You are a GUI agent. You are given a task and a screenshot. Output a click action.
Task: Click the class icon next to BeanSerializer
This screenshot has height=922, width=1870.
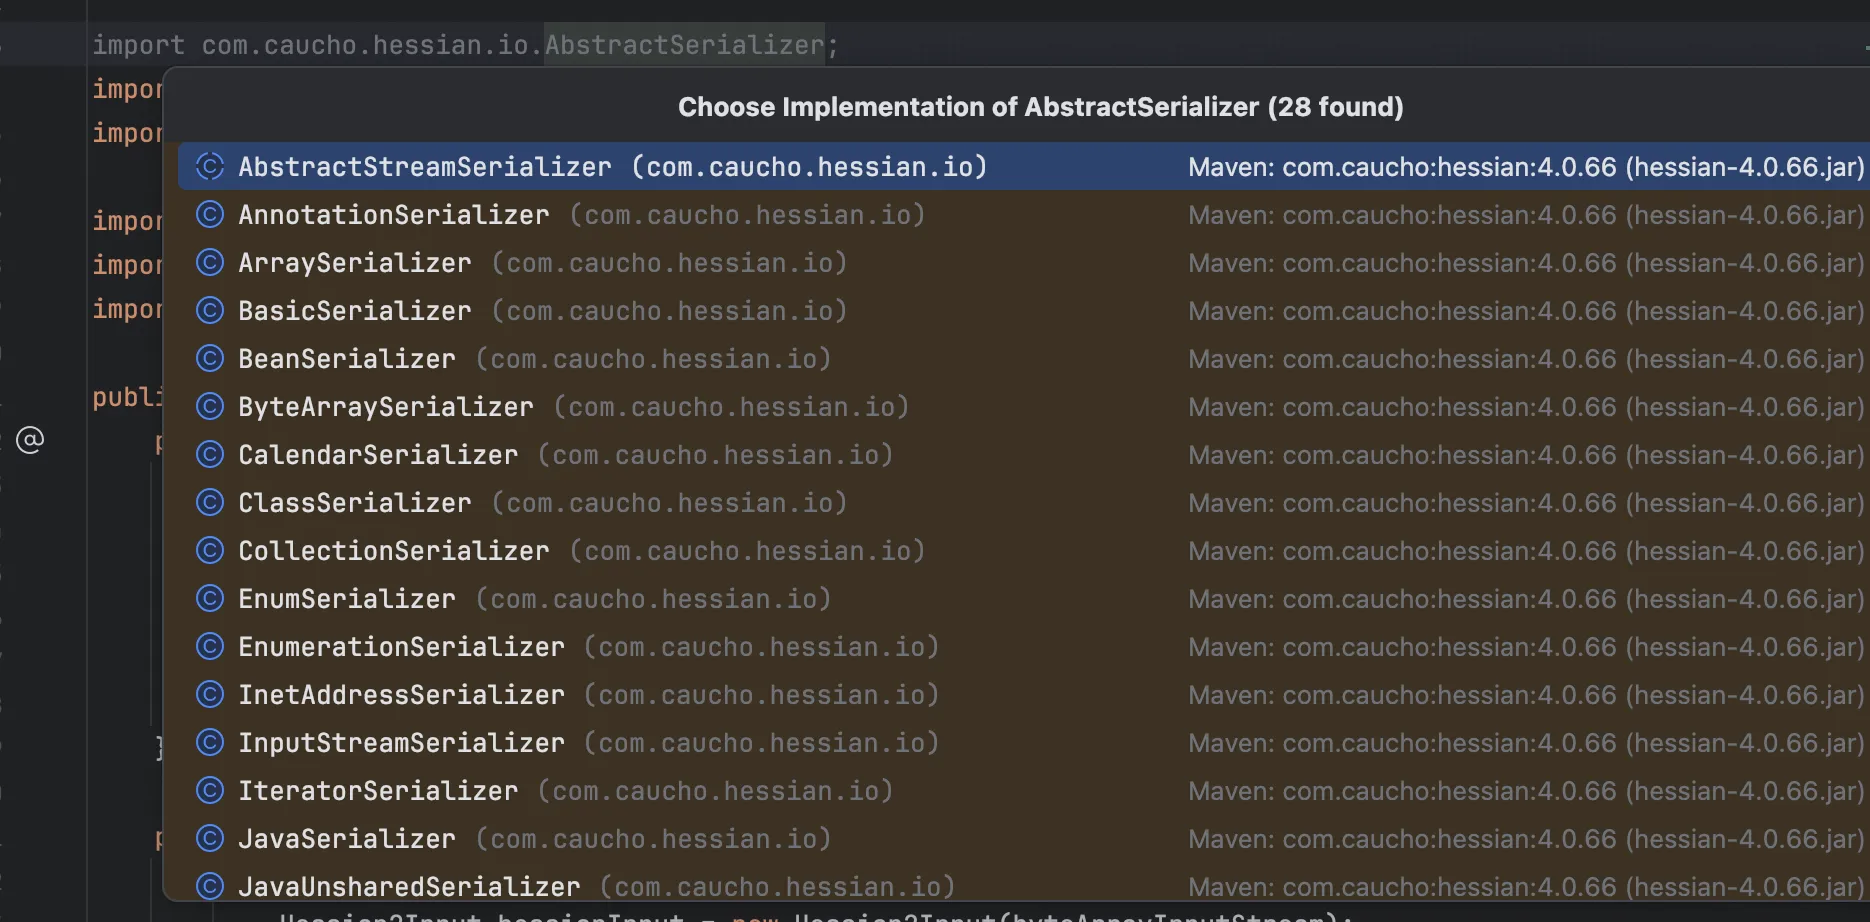point(209,359)
